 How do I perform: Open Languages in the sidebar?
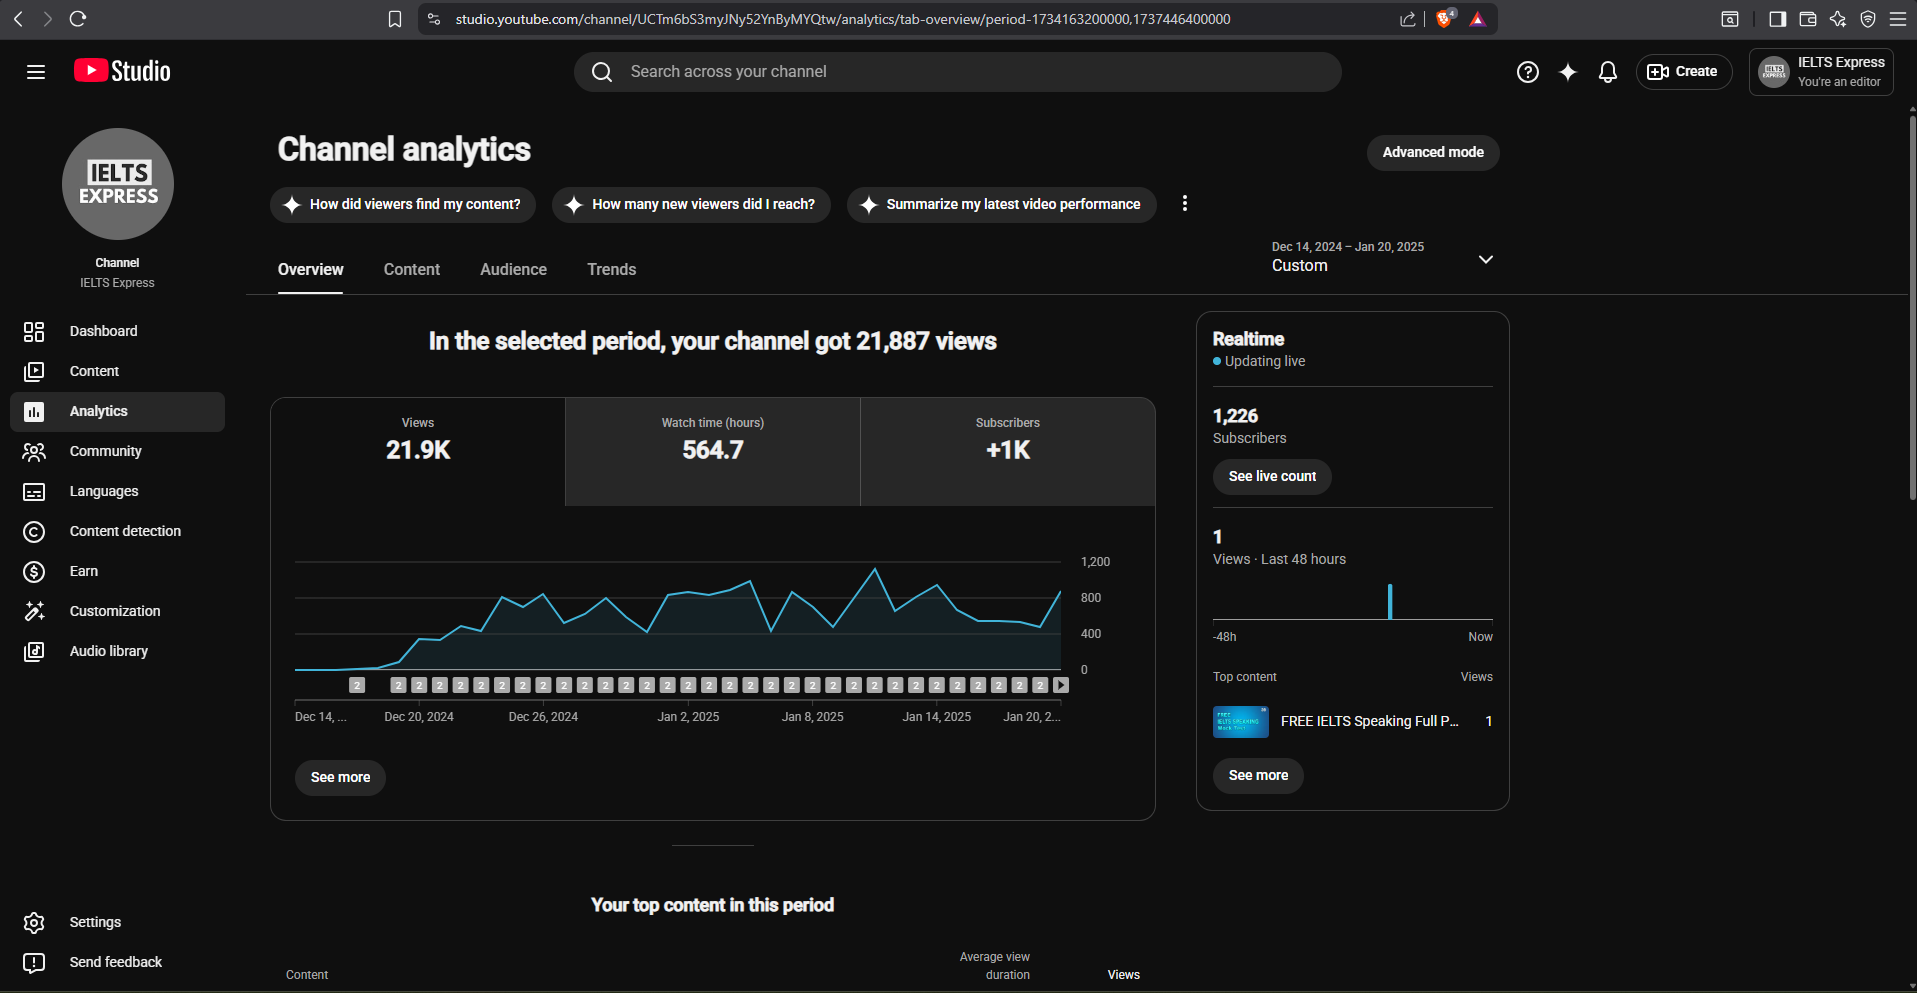pos(117,491)
